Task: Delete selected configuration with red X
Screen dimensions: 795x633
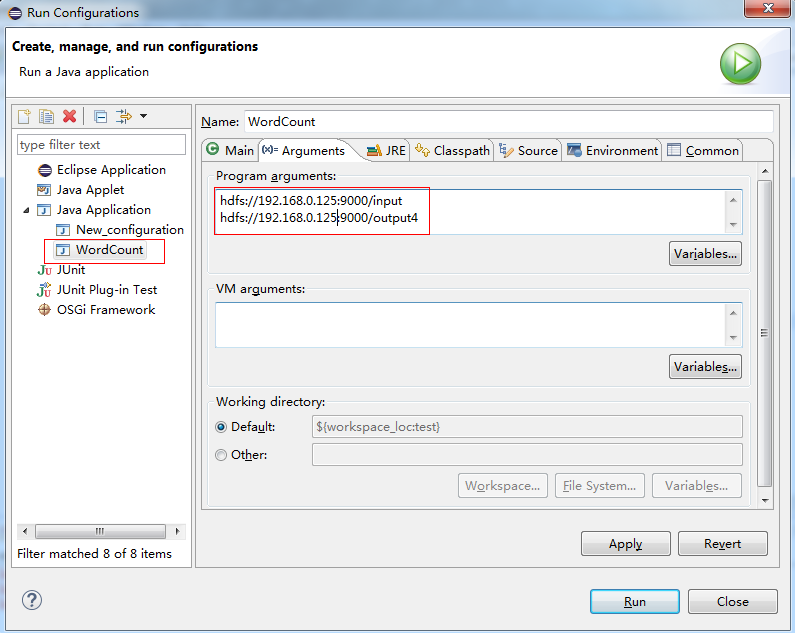Action: pyautogui.click(x=69, y=117)
